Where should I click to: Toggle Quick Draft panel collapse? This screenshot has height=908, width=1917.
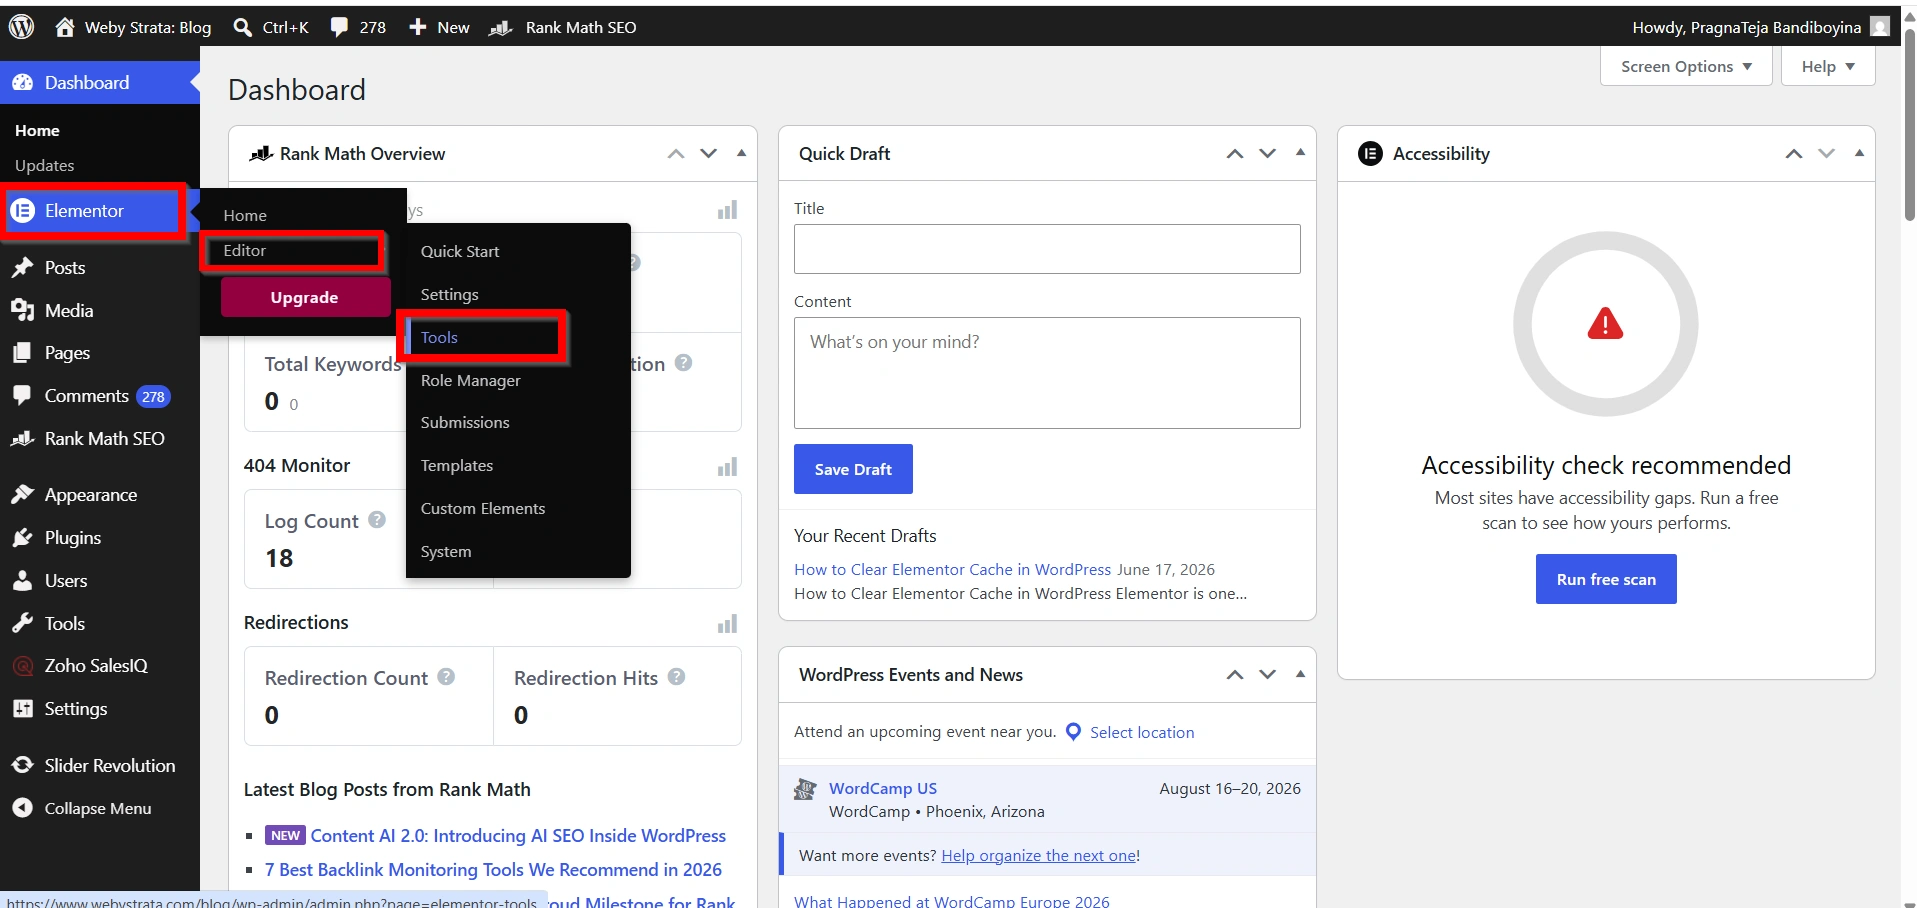(x=1300, y=153)
